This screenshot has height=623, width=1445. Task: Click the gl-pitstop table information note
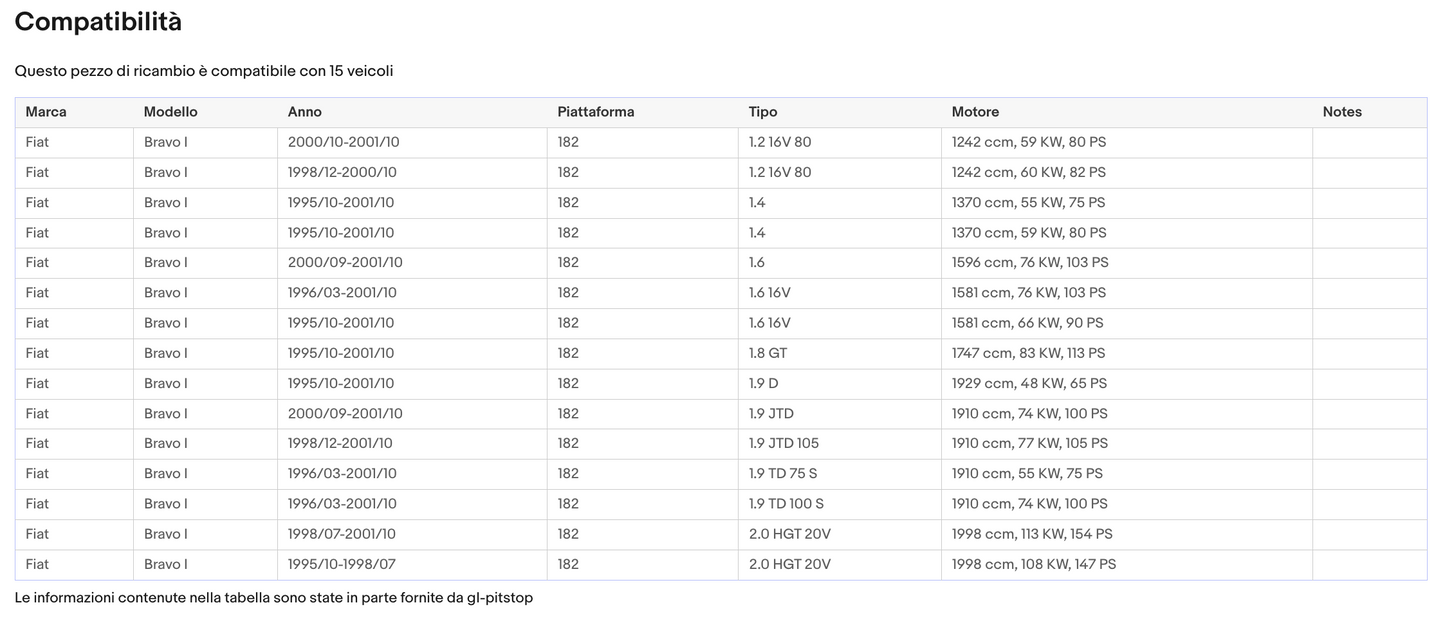click(x=273, y=598)
